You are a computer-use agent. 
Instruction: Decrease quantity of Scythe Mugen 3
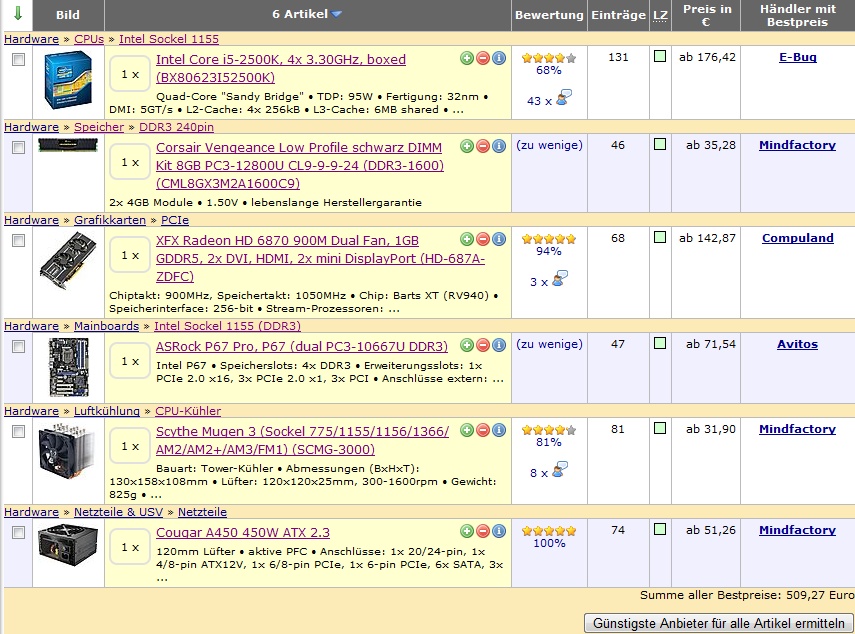(483, 430)
